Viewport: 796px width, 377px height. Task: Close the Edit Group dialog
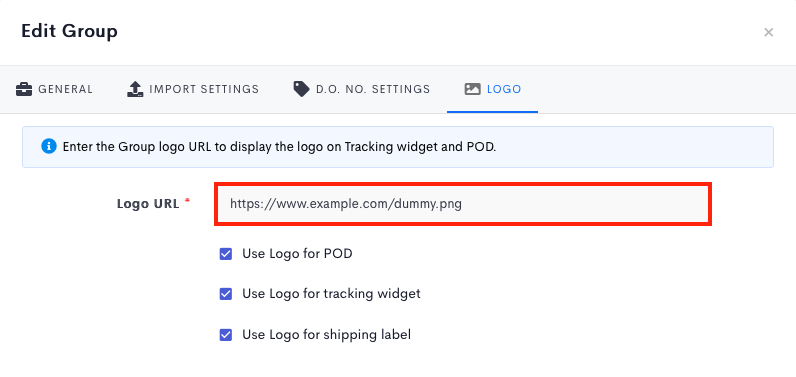pyautogui.click(x=769, y=32)
